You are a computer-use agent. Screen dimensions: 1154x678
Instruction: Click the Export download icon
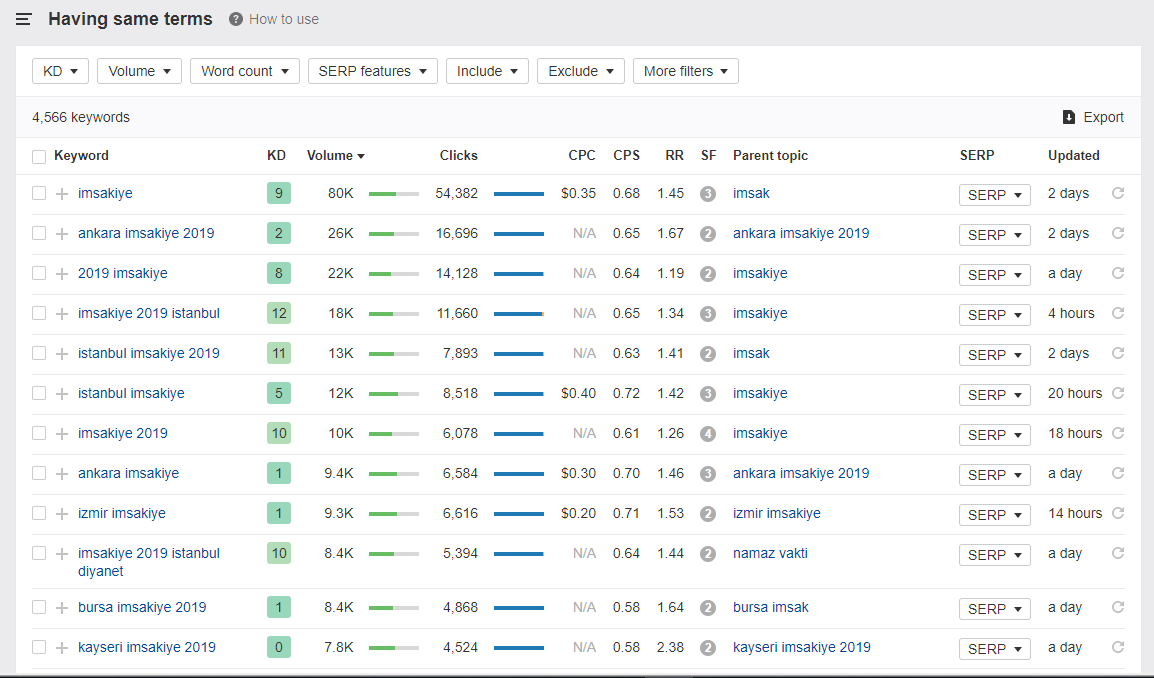tap(1069, 117)
